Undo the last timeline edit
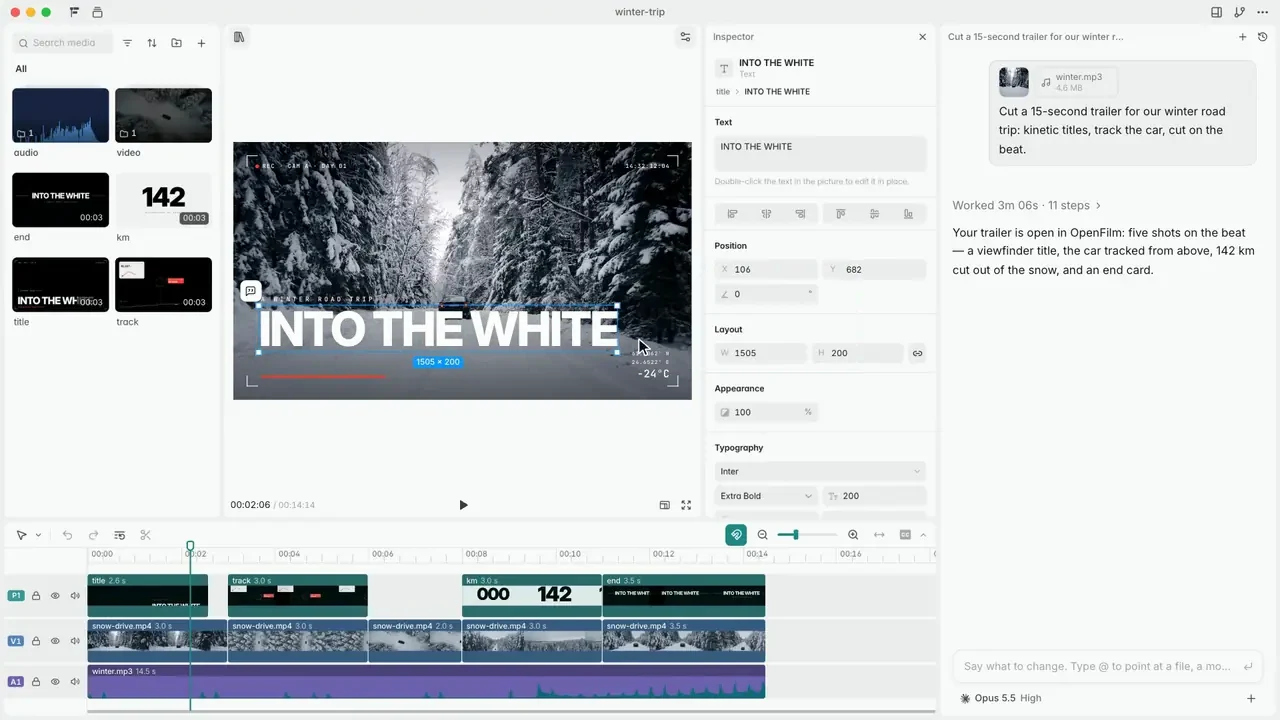This screenshot has width=1280, height=720. (x=67, y=535)
